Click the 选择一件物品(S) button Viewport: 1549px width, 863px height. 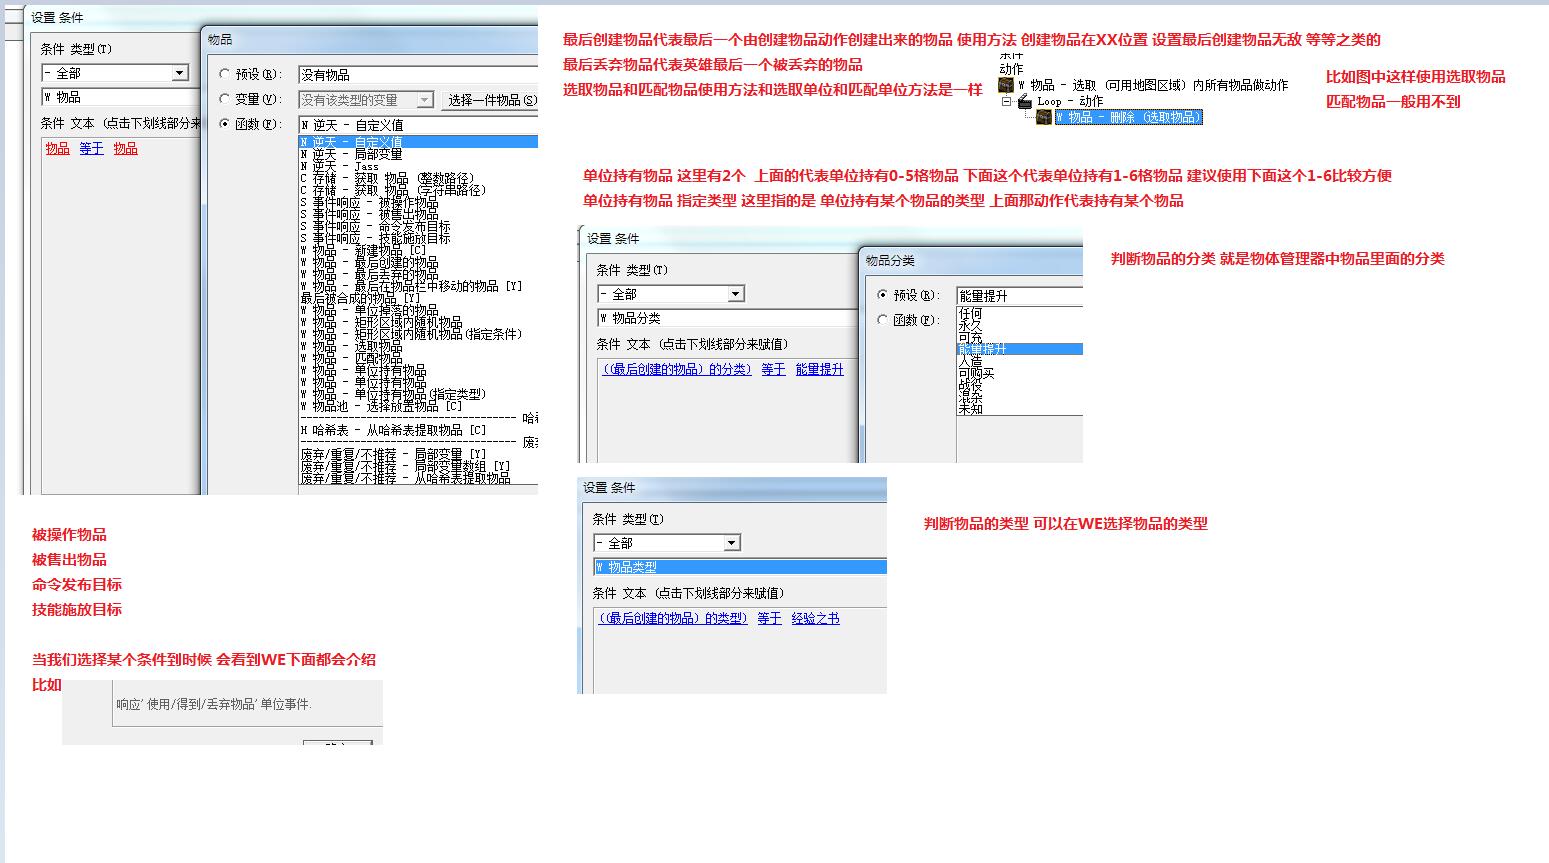tap(490, 100)
